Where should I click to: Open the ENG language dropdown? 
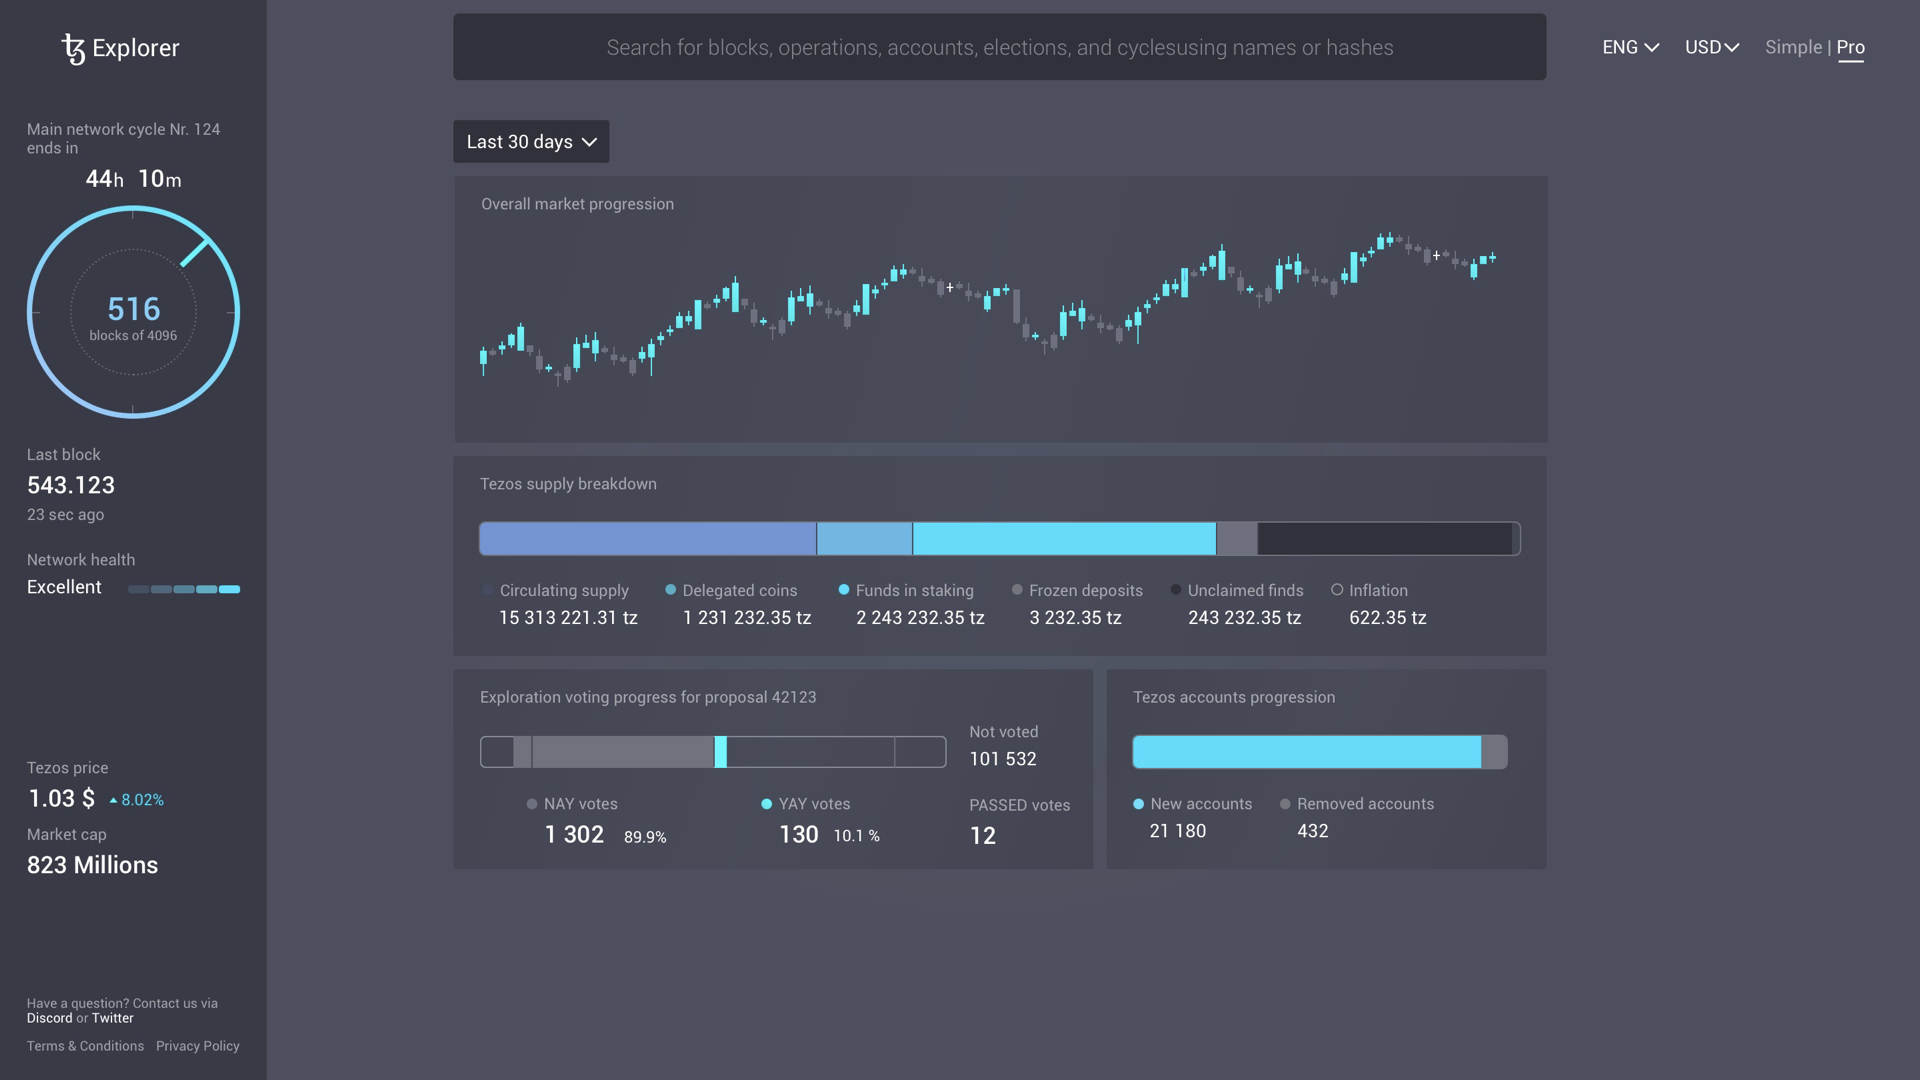tap(1629, 47)
